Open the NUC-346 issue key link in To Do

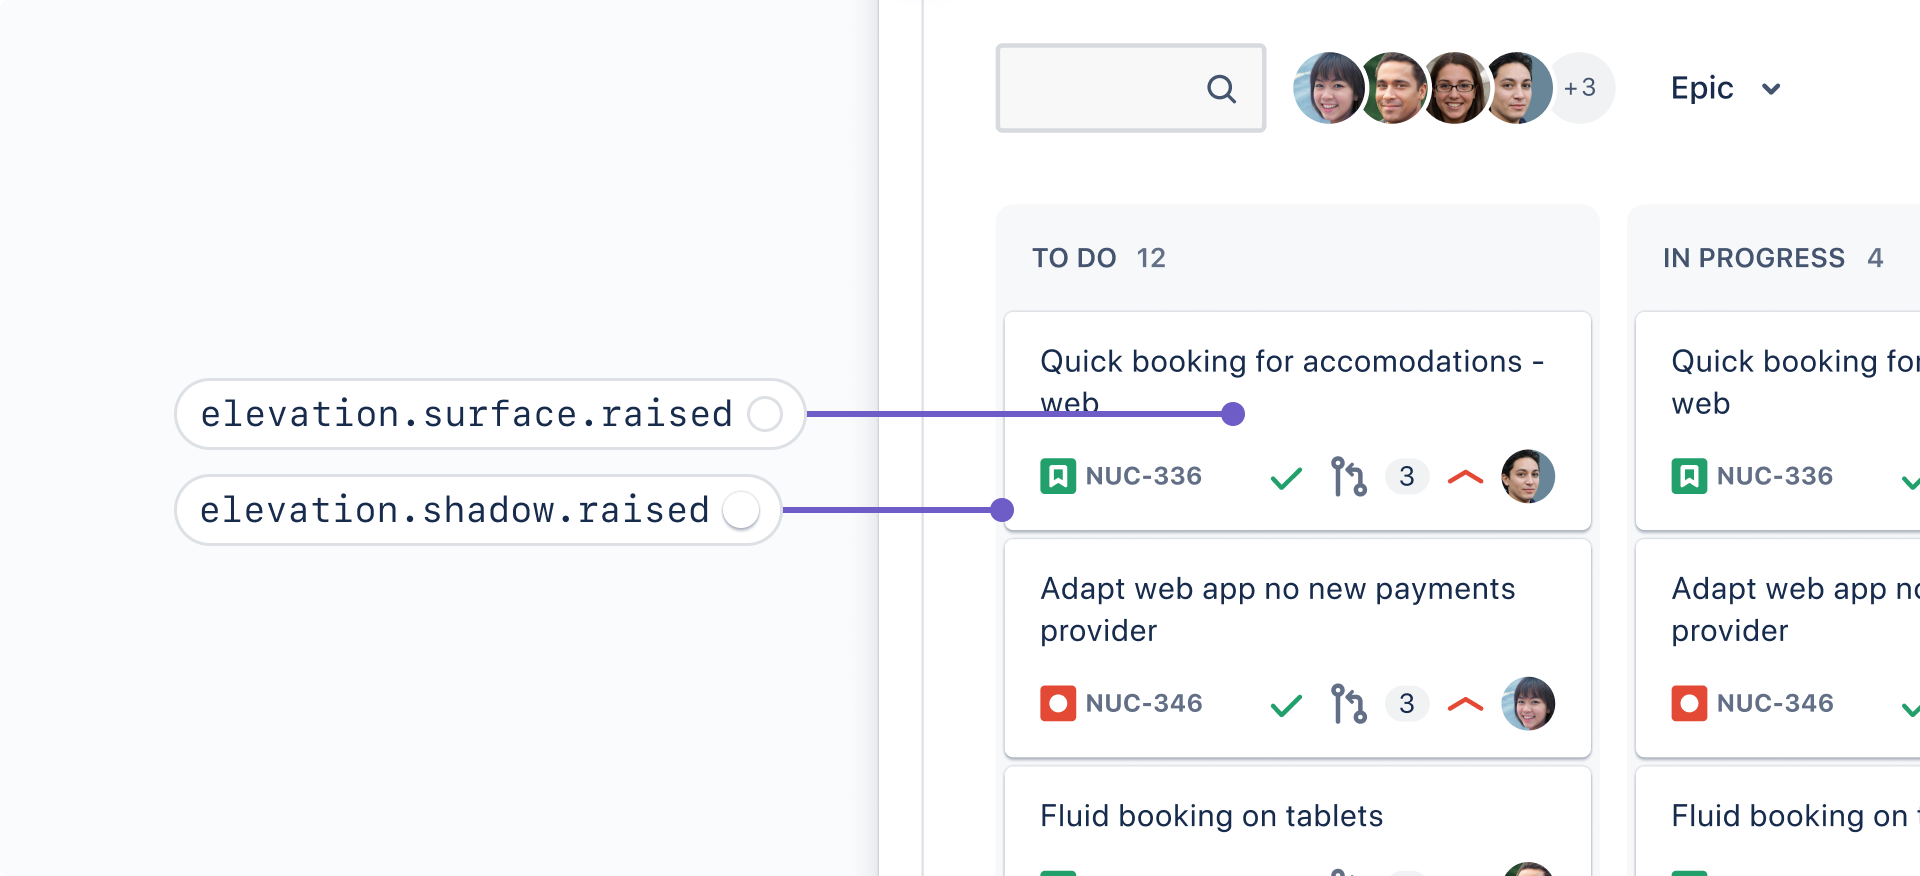[x=1143, y=703]
